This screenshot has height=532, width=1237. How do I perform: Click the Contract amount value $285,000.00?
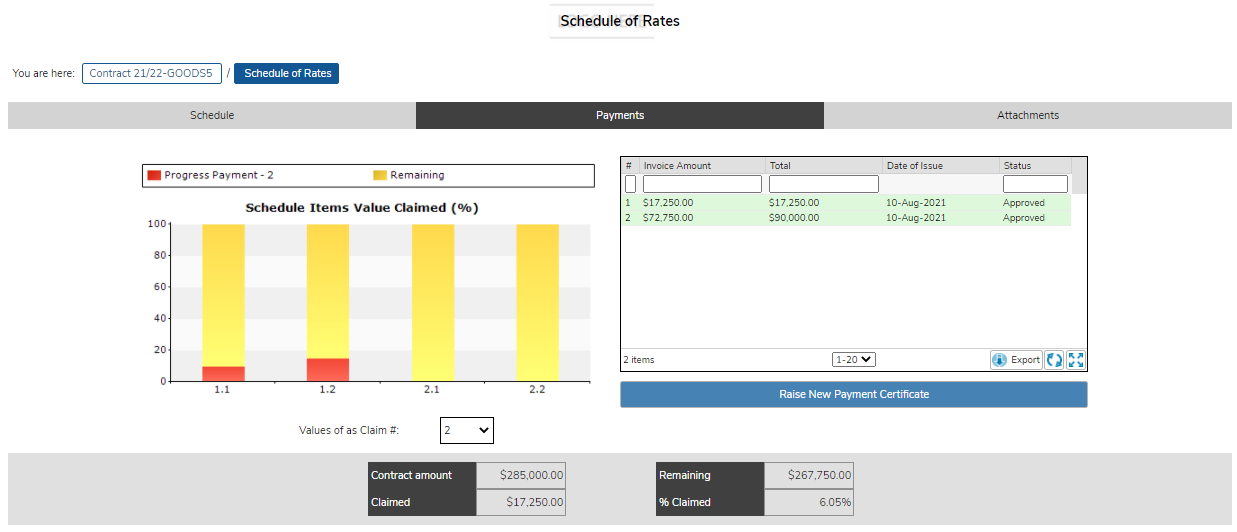(521, 475)
